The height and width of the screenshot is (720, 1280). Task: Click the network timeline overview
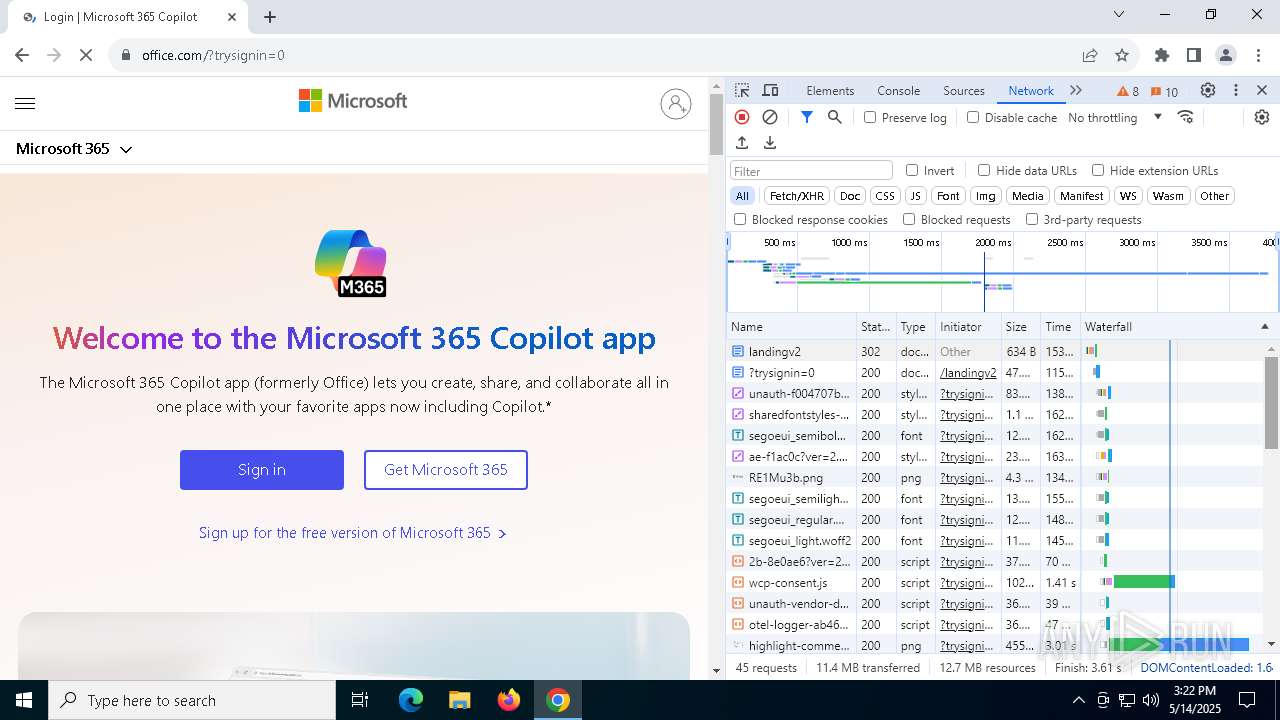[1002, 272]
